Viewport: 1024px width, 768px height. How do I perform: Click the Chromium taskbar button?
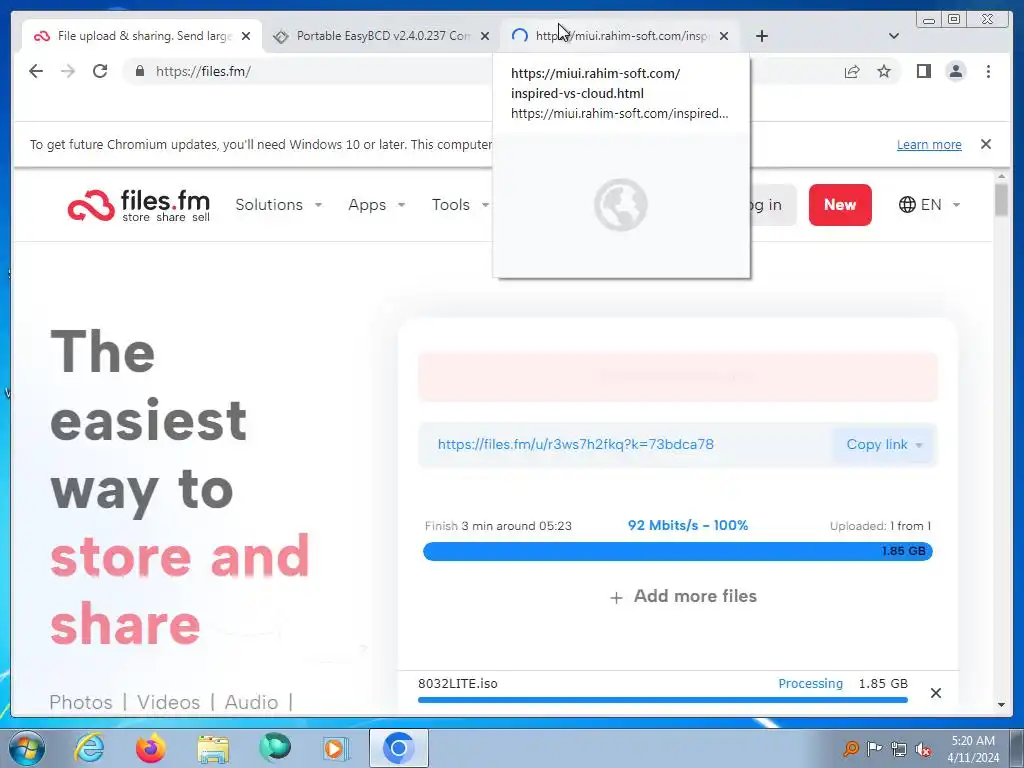point(398,748)
